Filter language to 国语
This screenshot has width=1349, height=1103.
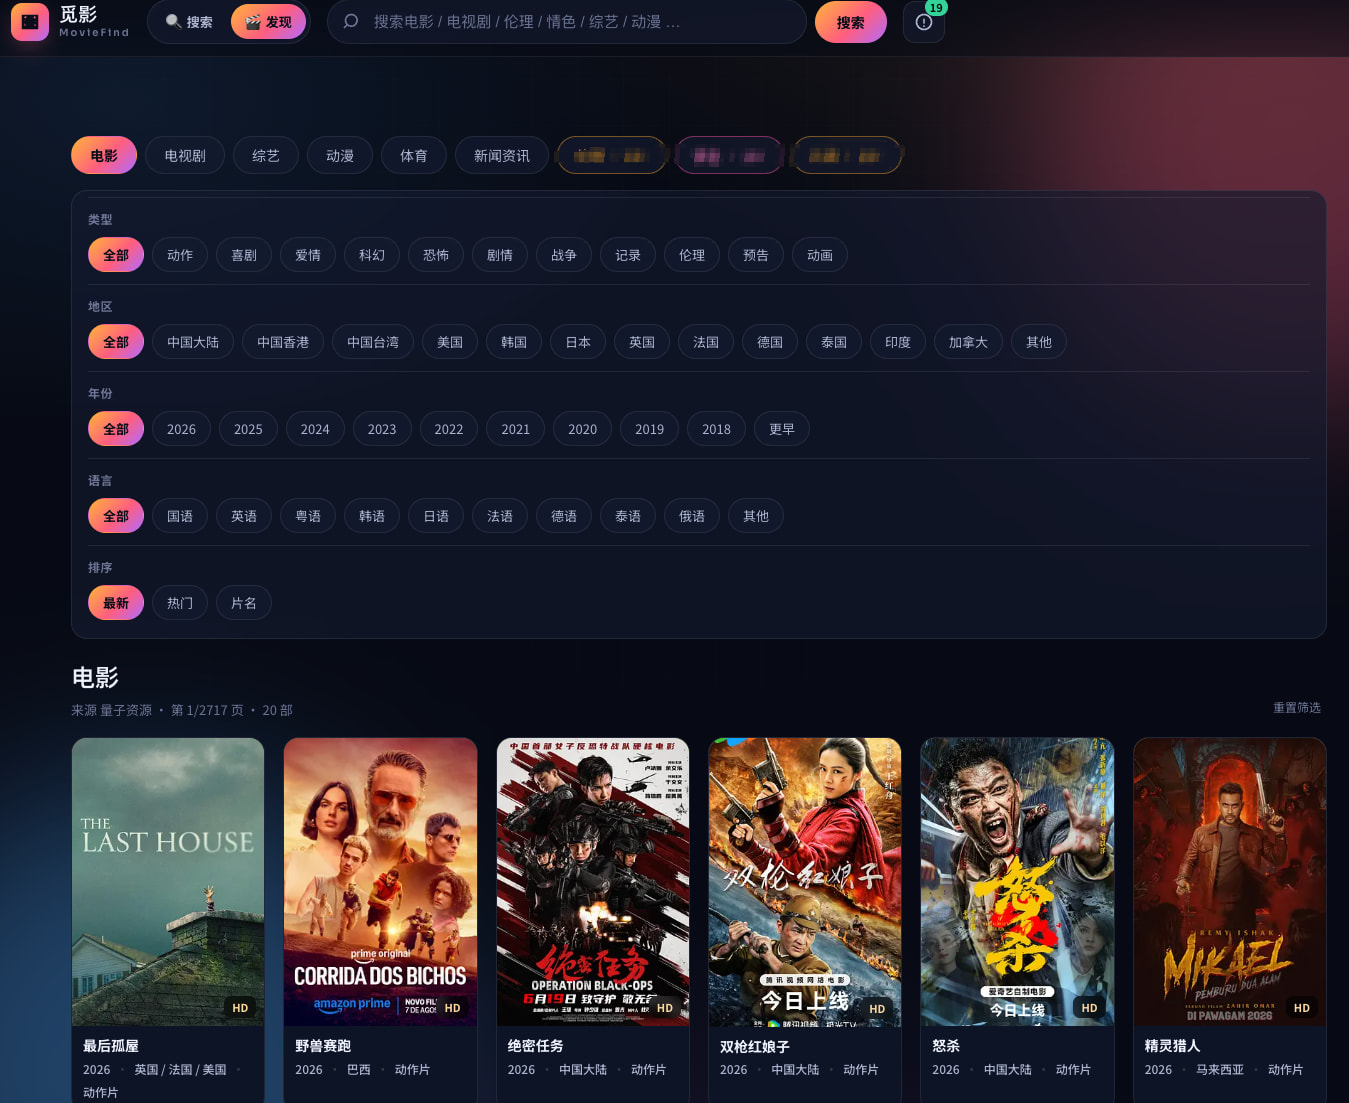180,516
